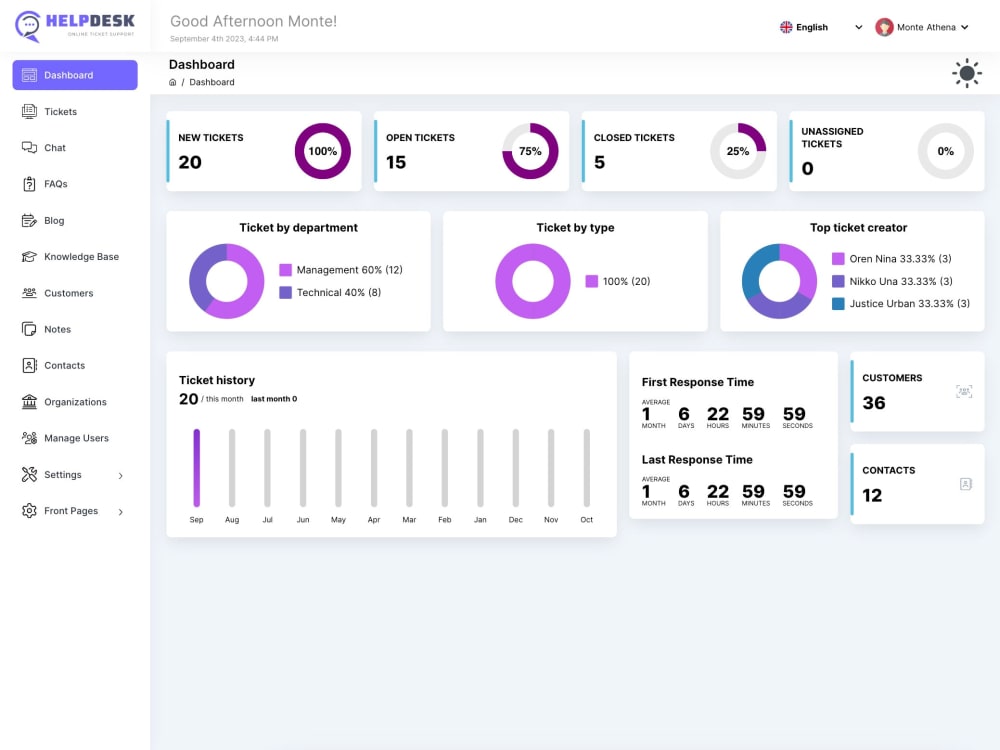Viewport: 1000px width, 750px height.
Task: Click the icon on the Contacts card
Action: (966, 484)
